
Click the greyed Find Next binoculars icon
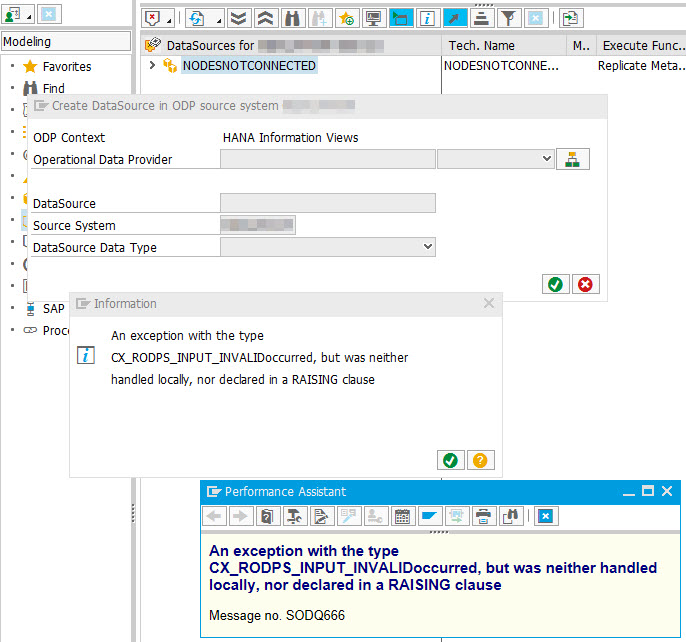click(x=319, y=18)
